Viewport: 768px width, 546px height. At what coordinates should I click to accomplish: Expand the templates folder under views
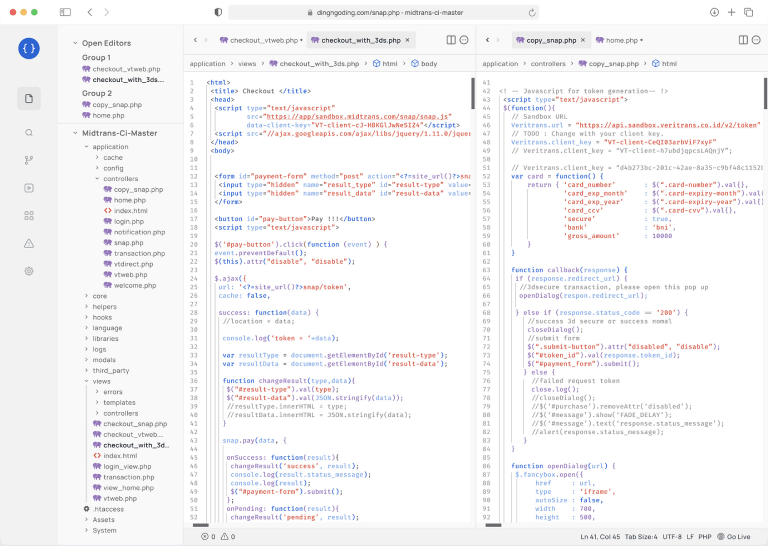point(97,403)
